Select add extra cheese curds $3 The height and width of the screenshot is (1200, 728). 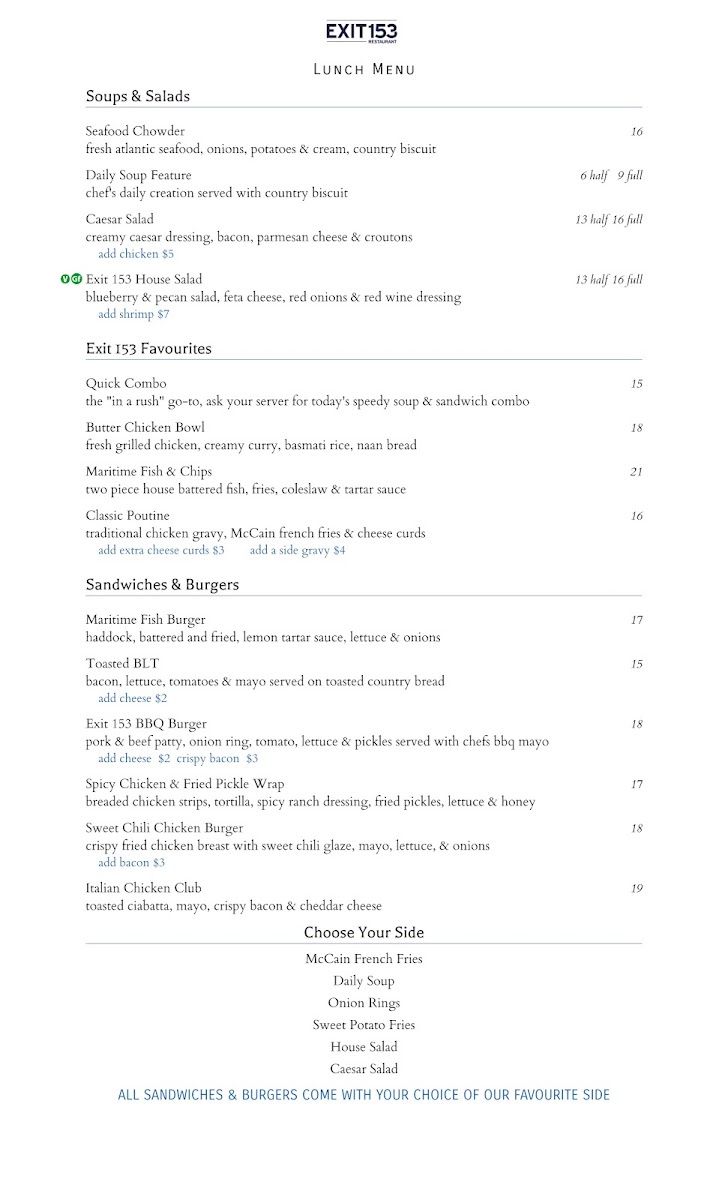(x=161, y=550)
